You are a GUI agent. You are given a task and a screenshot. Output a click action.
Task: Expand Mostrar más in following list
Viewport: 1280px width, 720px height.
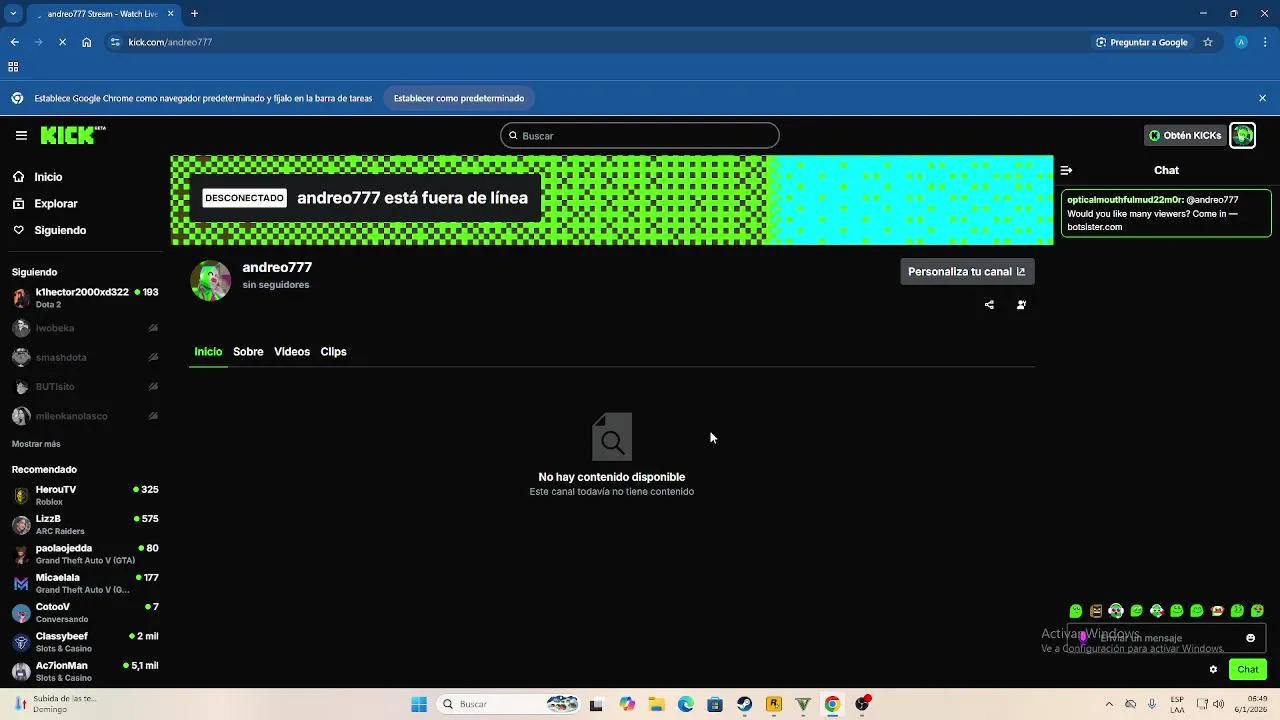36,444
